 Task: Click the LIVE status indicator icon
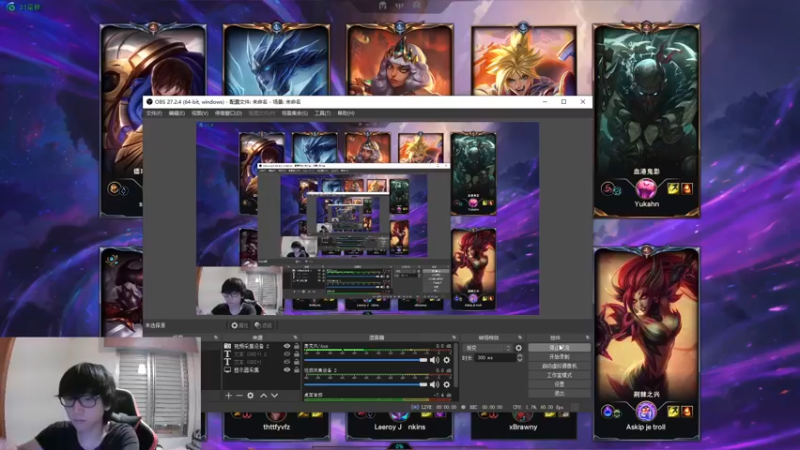click(415, 407)
